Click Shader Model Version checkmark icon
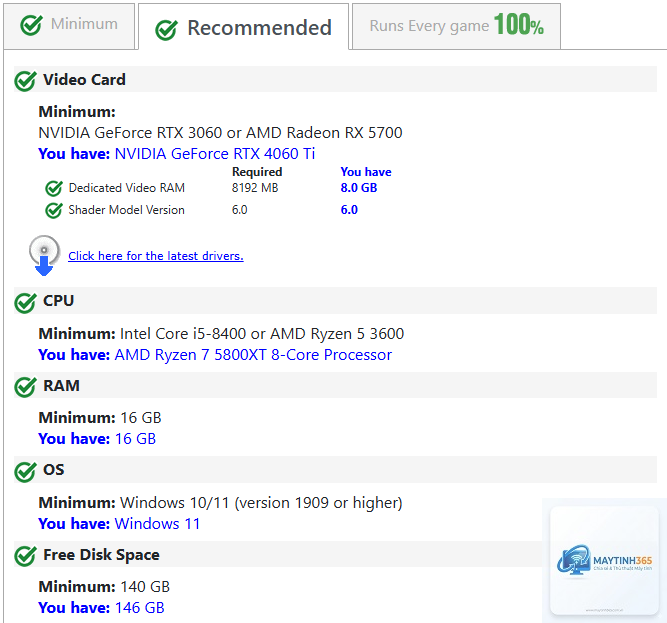Screen dimensions: 667x623 pyautogui.click(x=54, y=210)
